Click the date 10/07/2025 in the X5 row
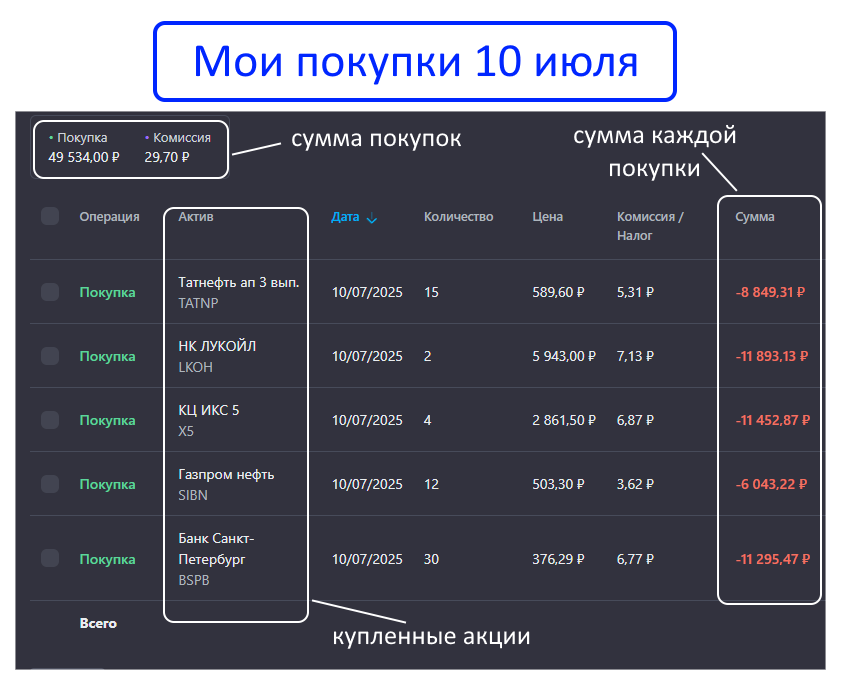843x691 pixels. [367, 420]
